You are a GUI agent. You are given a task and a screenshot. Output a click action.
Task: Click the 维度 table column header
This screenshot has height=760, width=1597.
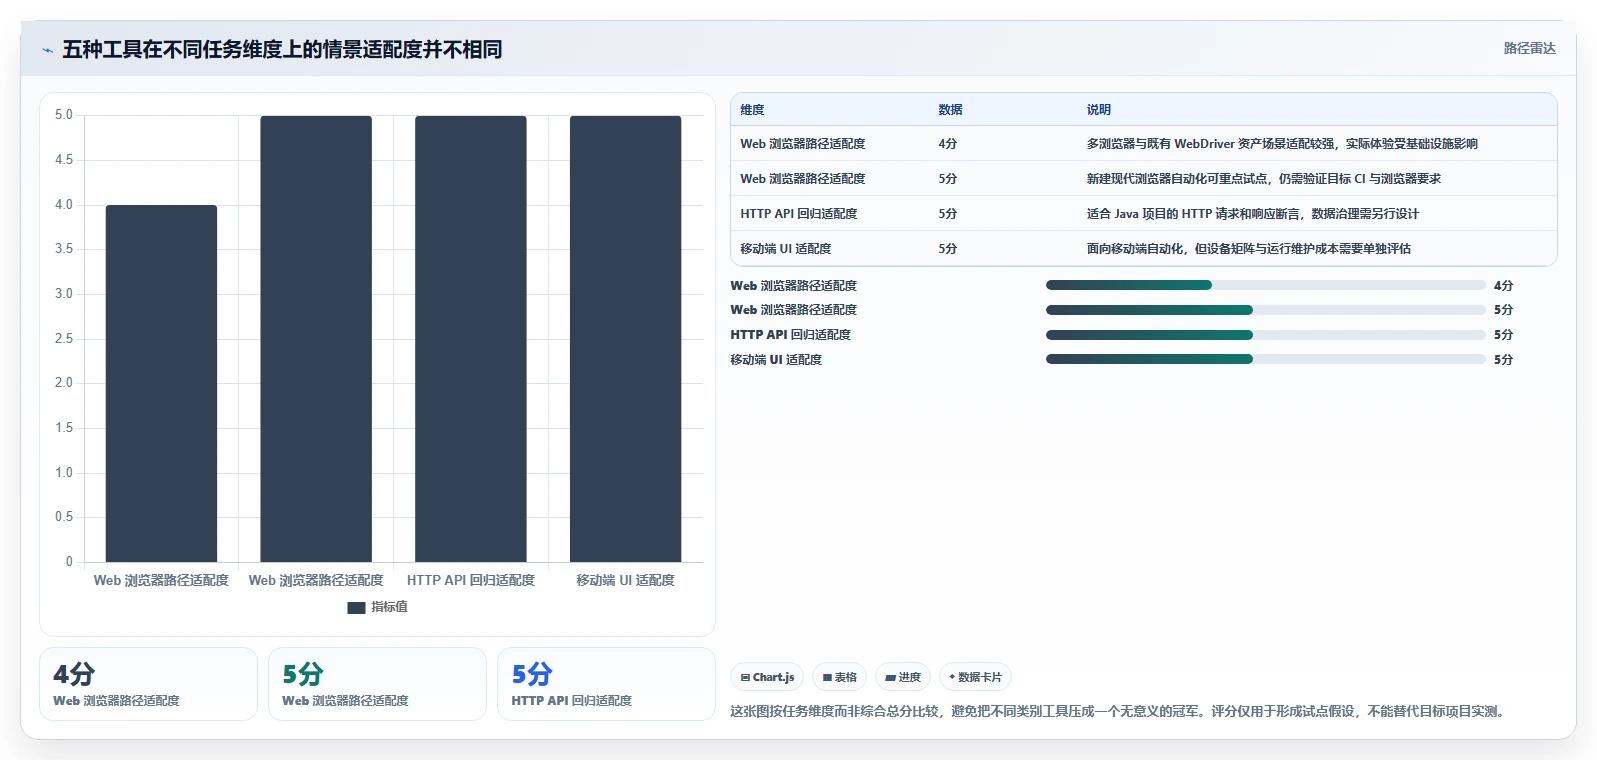click(752, 110)
